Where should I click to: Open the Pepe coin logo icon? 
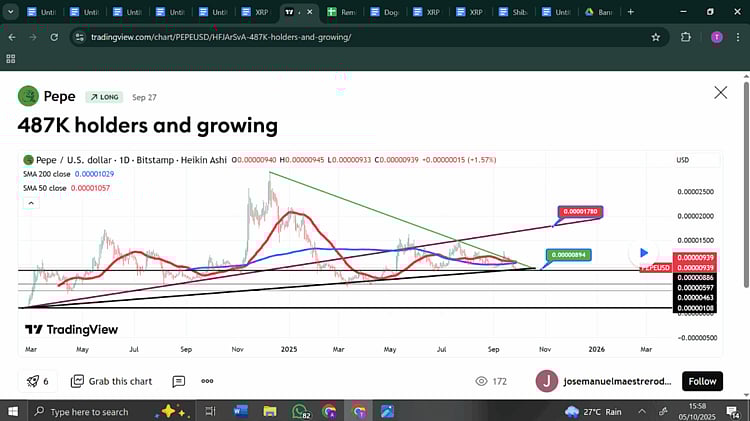(x=28, y=96)
